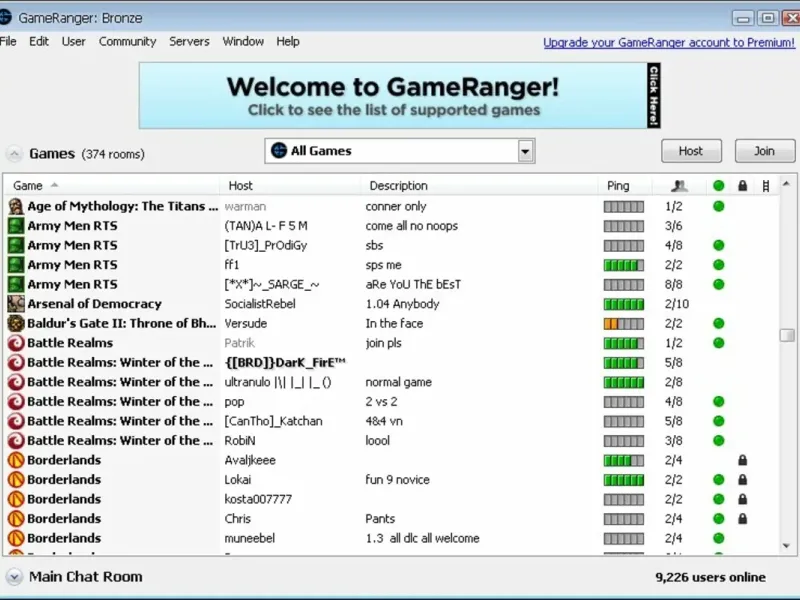Click the game list scrollbar thumb
The height and width of the screenshot is (600, 800).
coord(787,335)
